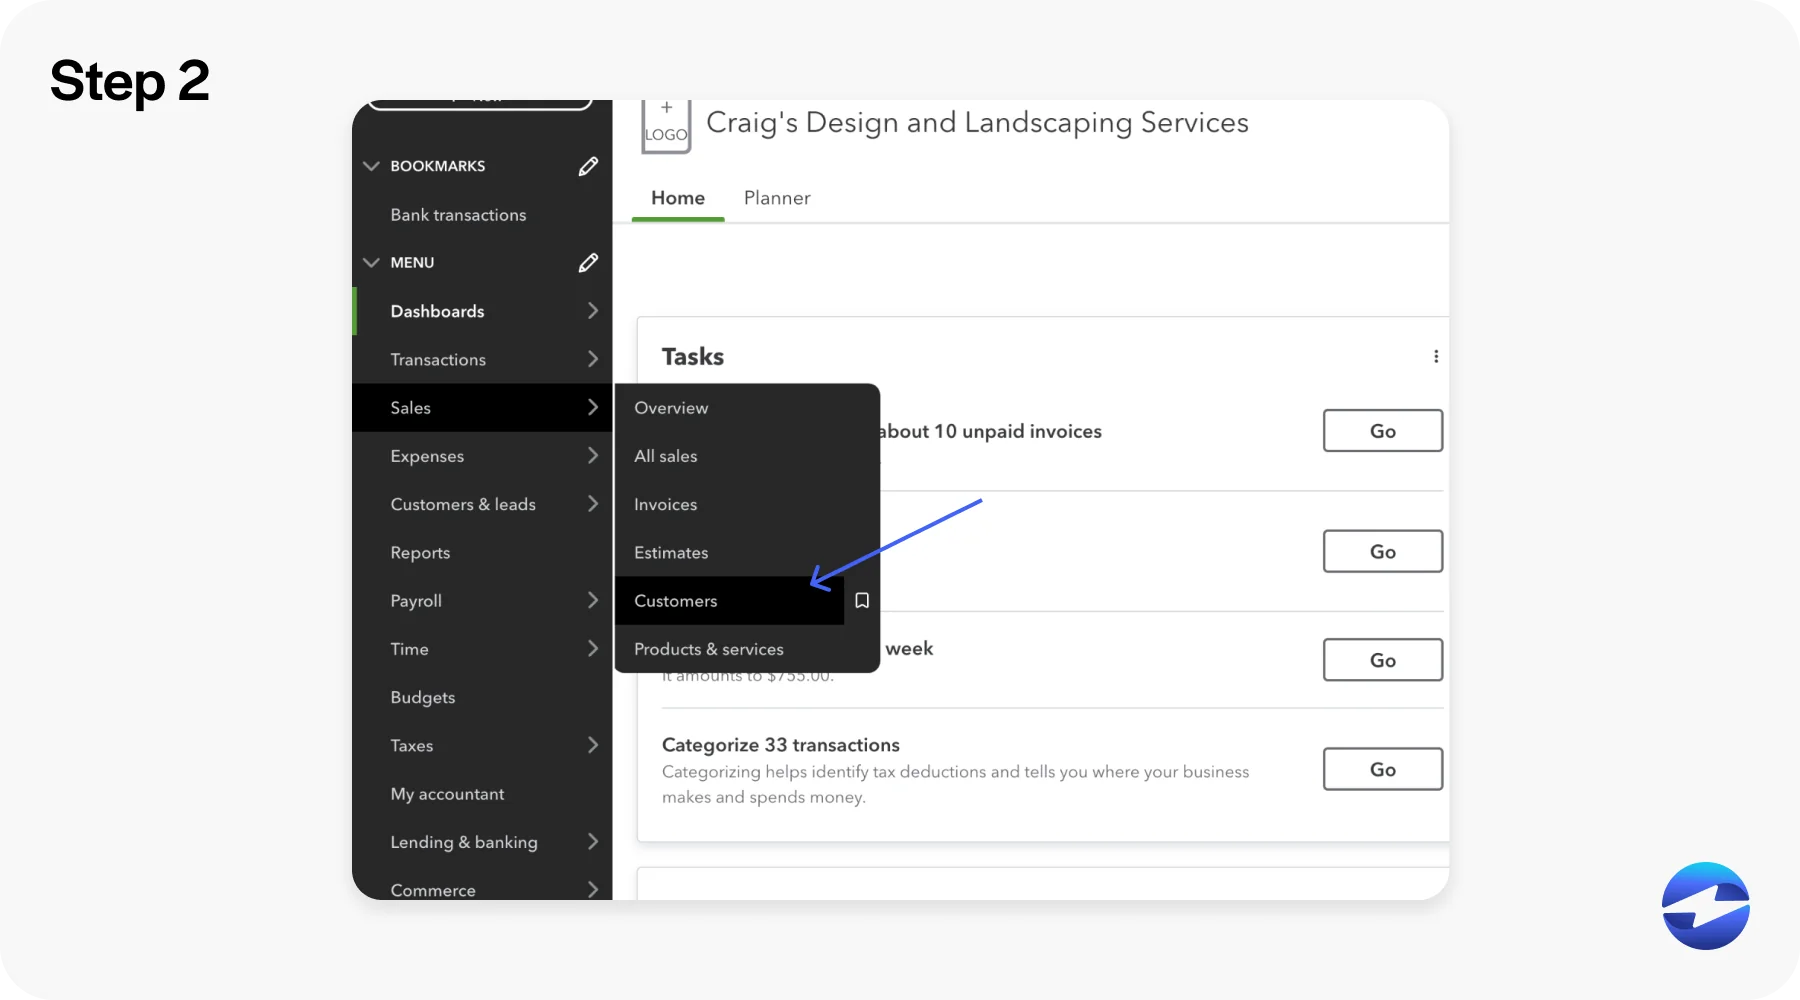
Task: Expand the Dashboards submenu arrow
Action: 593,311
